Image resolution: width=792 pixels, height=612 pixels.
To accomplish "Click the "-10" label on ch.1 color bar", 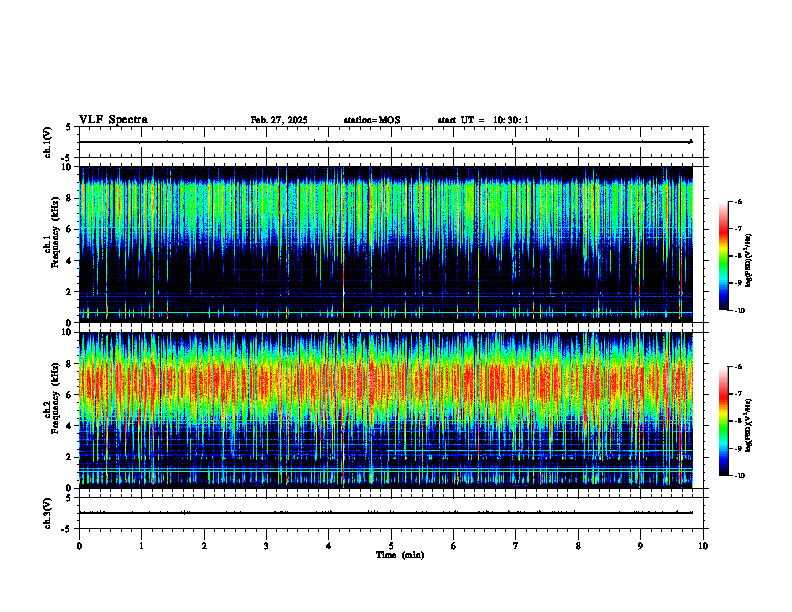I will click(739, 311).
